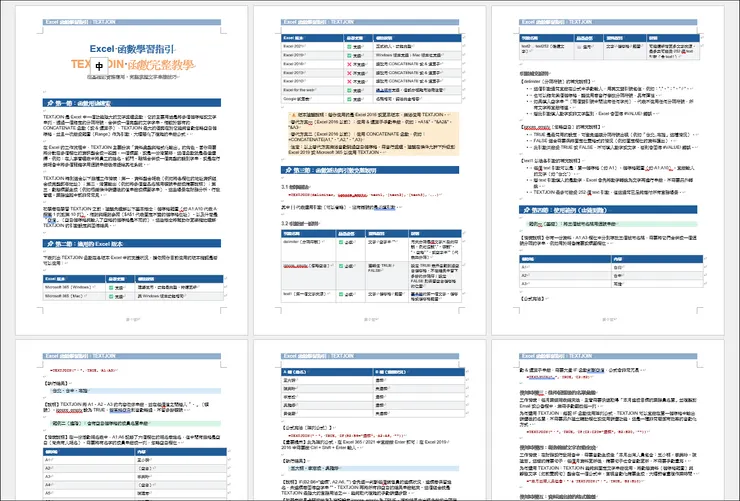Click the page number footer on page two

(x=370, y=319)
